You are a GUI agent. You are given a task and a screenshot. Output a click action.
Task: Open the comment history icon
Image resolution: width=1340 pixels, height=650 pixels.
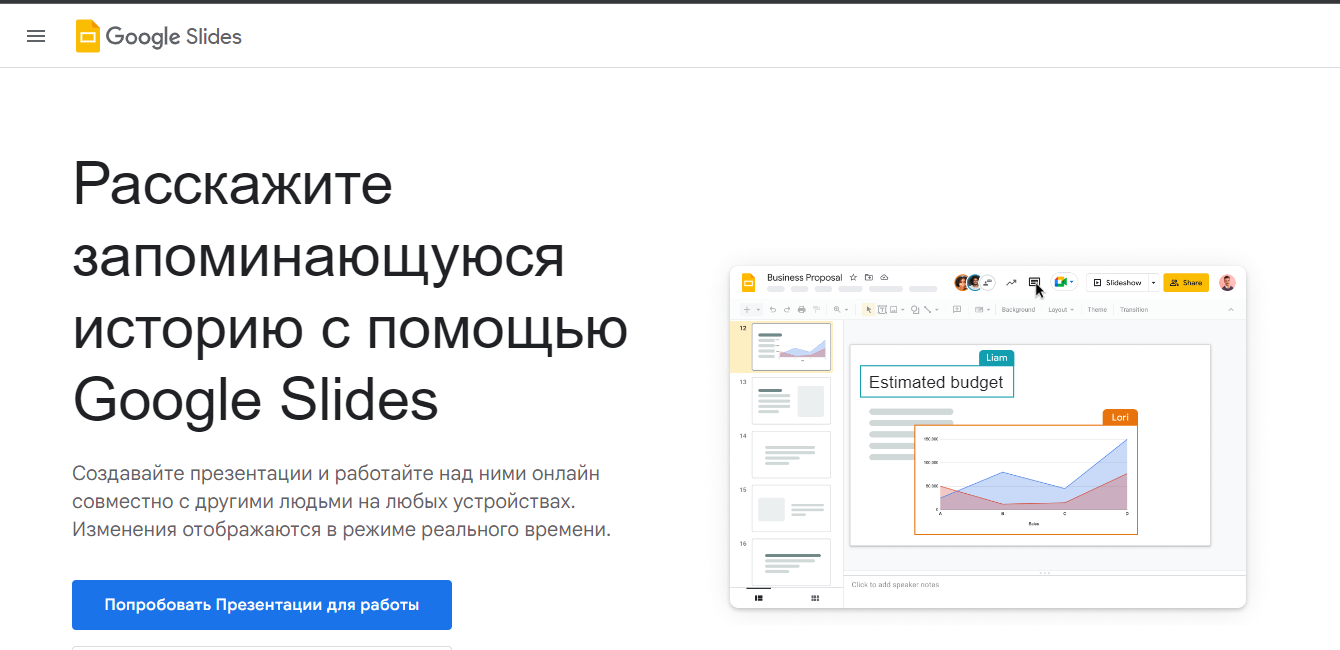[1034, 283]
